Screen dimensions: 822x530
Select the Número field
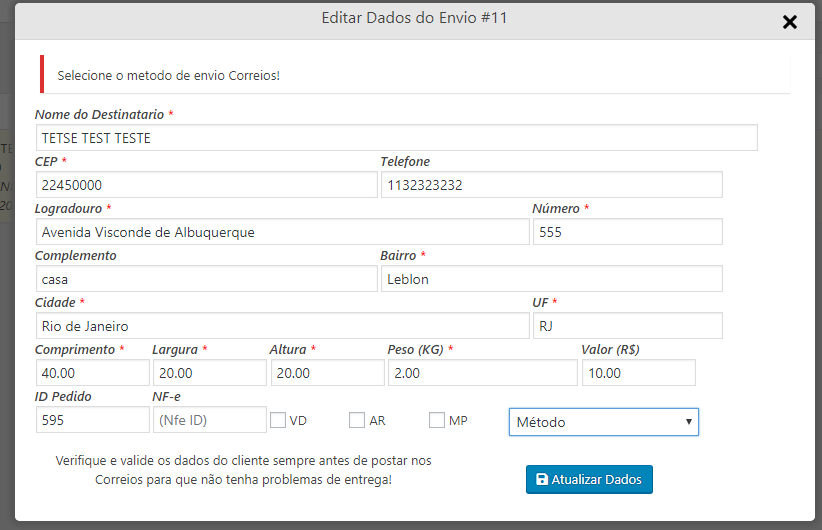627,232
